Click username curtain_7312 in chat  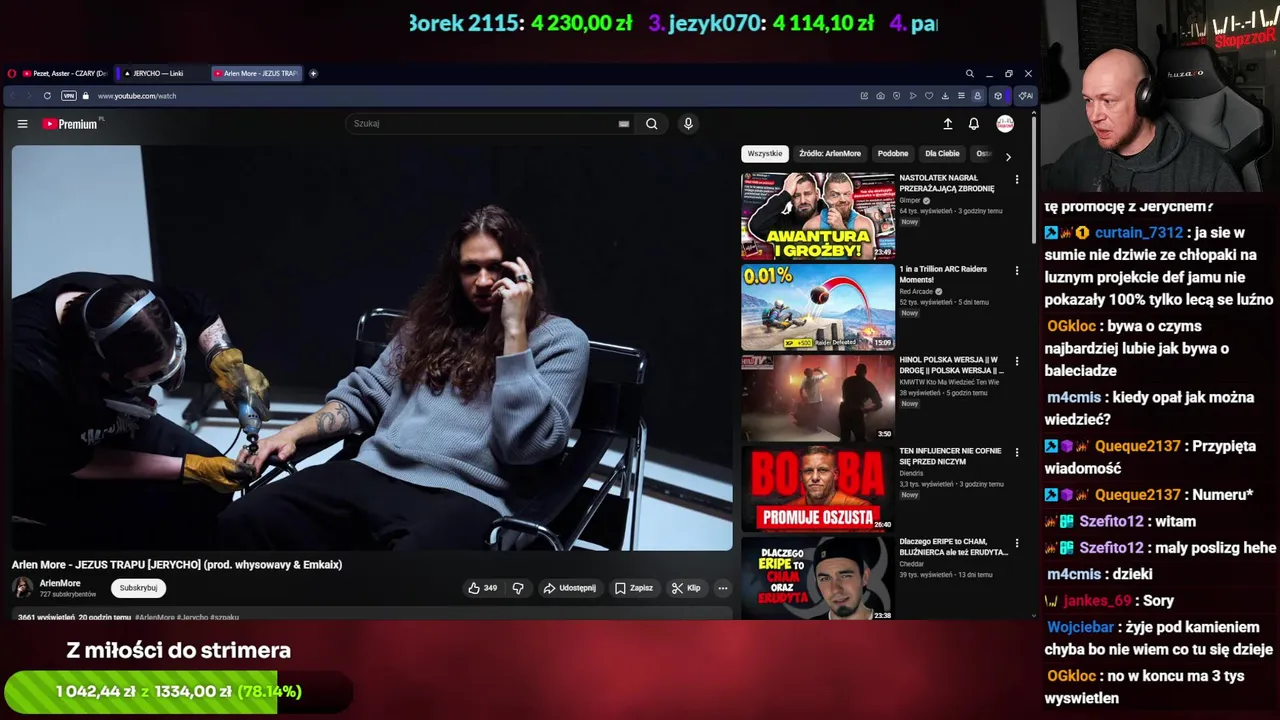(x=1139, y=232)
